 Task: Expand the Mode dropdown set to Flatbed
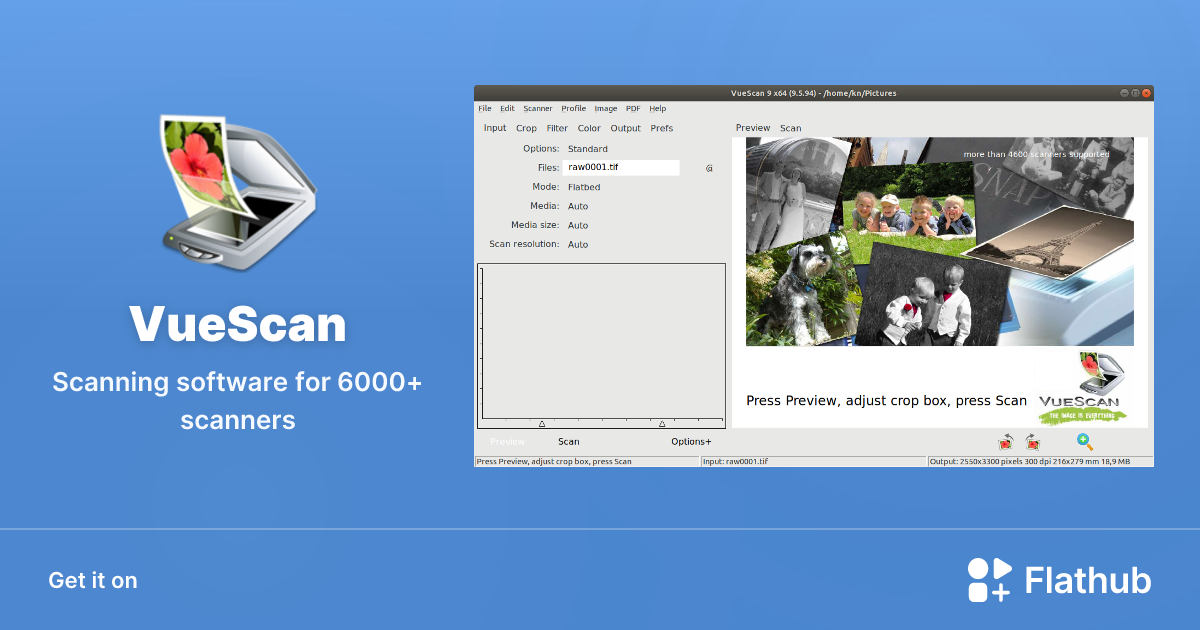pos(584,187)
